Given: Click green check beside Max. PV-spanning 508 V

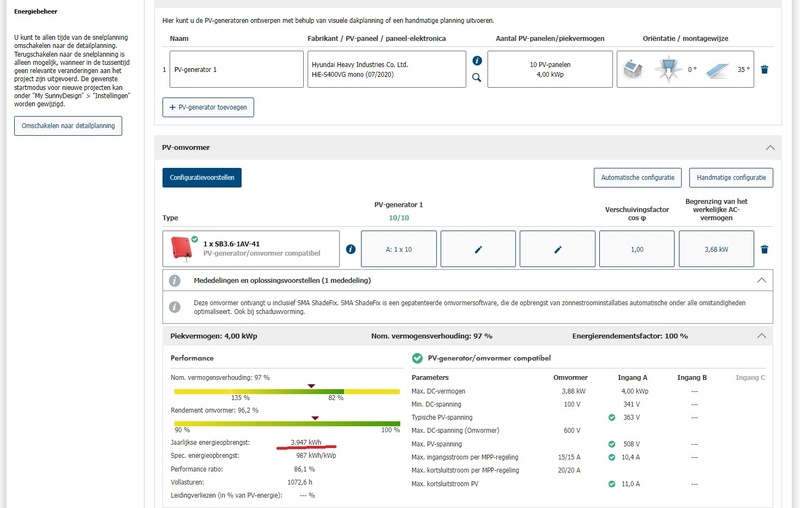Looking at the screenshot, I should pos(612,444).
